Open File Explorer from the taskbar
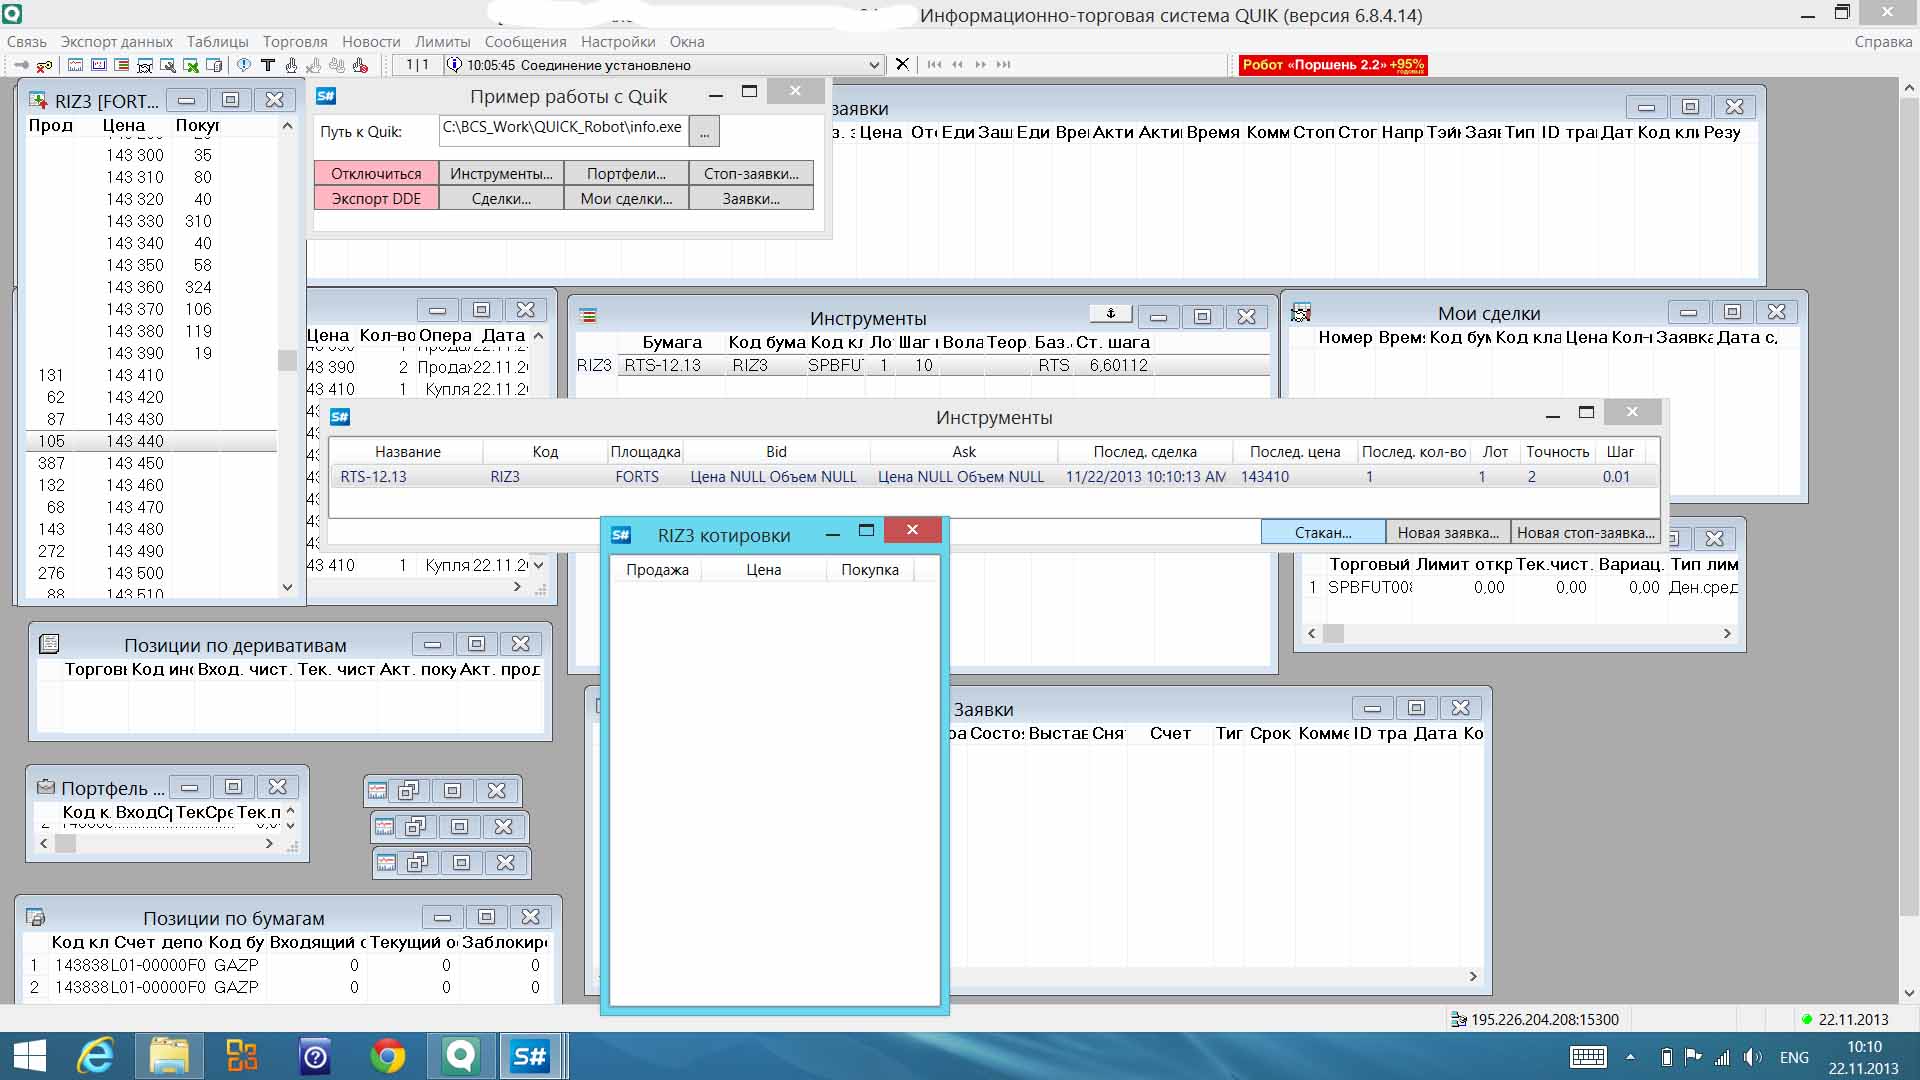 pyautogui.click(x=169, y=1056)
